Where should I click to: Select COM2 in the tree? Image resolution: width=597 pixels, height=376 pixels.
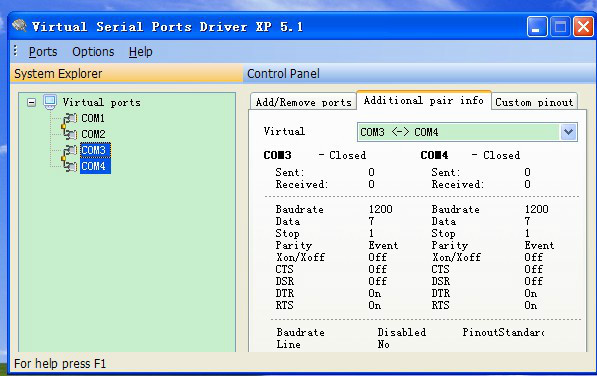coord(93,134)
